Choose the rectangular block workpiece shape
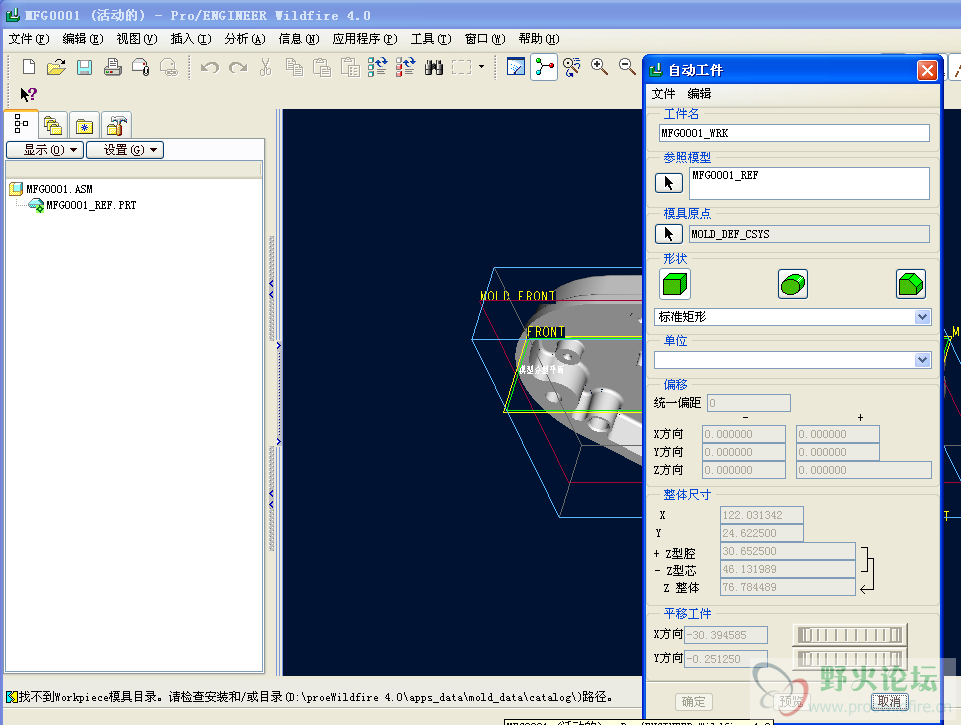The image size is (961, 725). click(675, 284)
